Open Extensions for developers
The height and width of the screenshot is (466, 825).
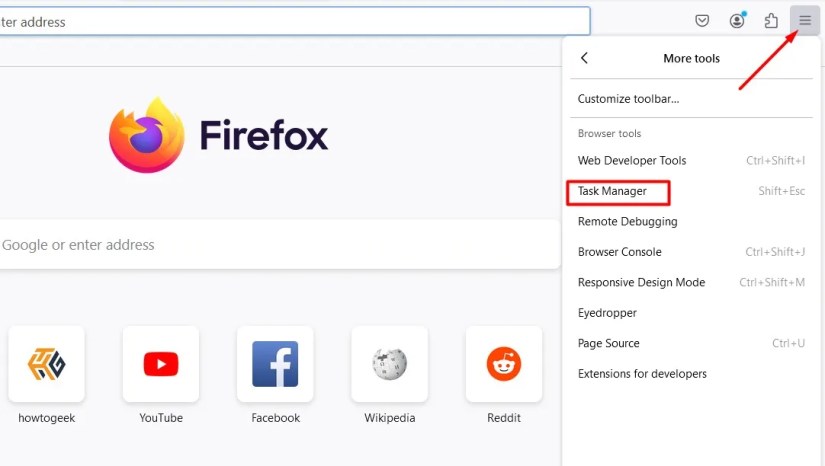[691, 374]
